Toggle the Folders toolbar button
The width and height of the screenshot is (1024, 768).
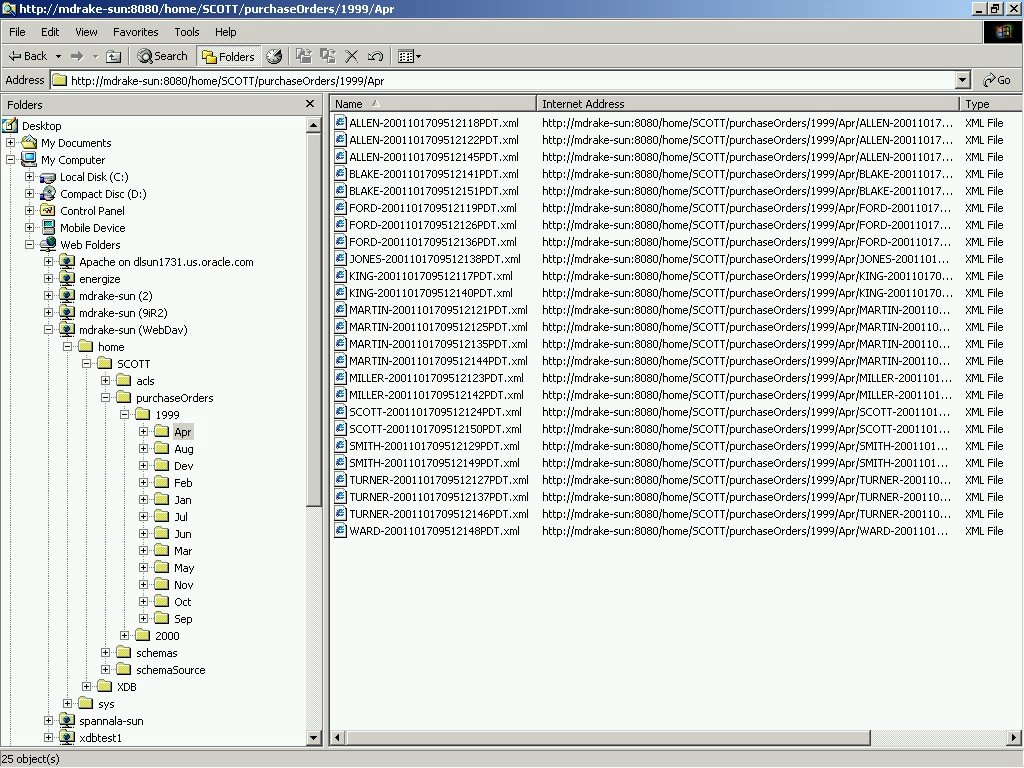229,57
